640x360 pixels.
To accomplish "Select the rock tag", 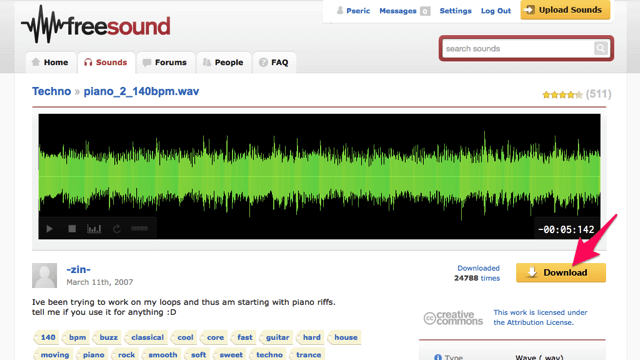I will tap(124, 354).
